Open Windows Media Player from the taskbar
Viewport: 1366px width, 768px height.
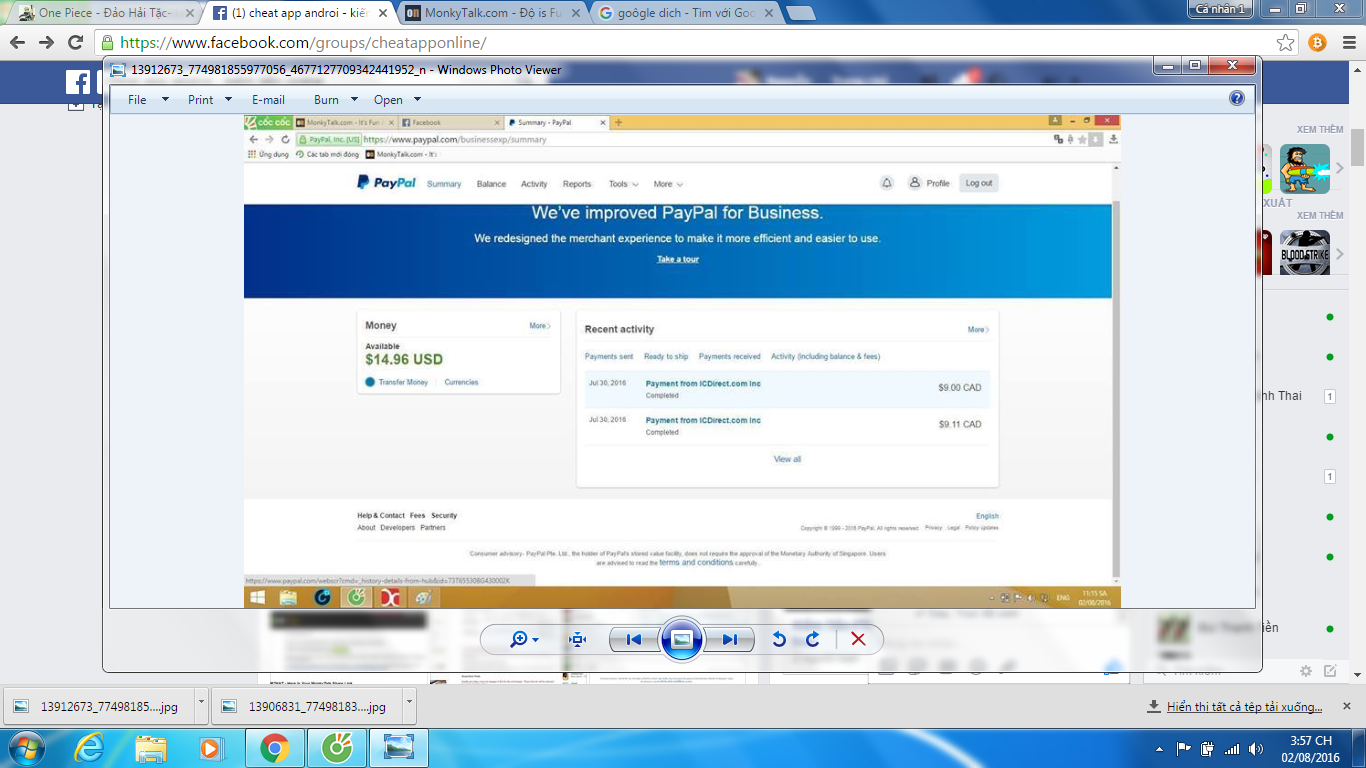coord(210,748)
